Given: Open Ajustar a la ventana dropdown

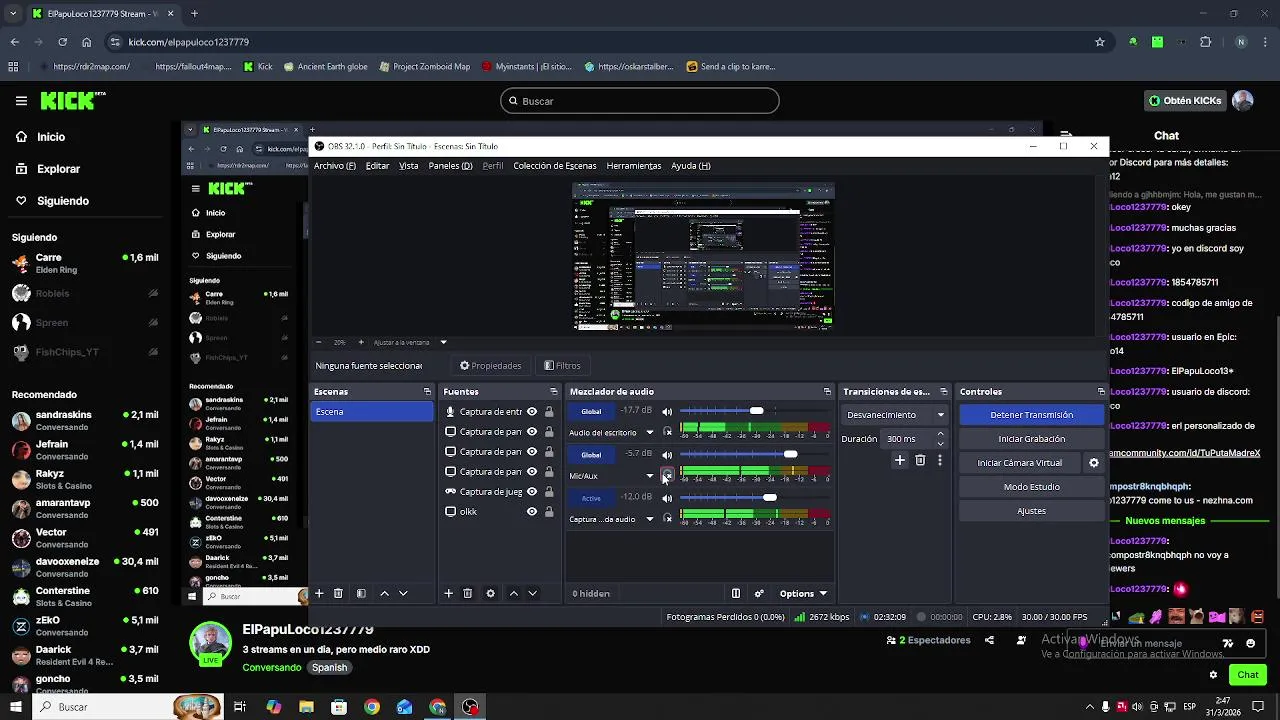Looking at the screenshot, I should coord(410,342).
